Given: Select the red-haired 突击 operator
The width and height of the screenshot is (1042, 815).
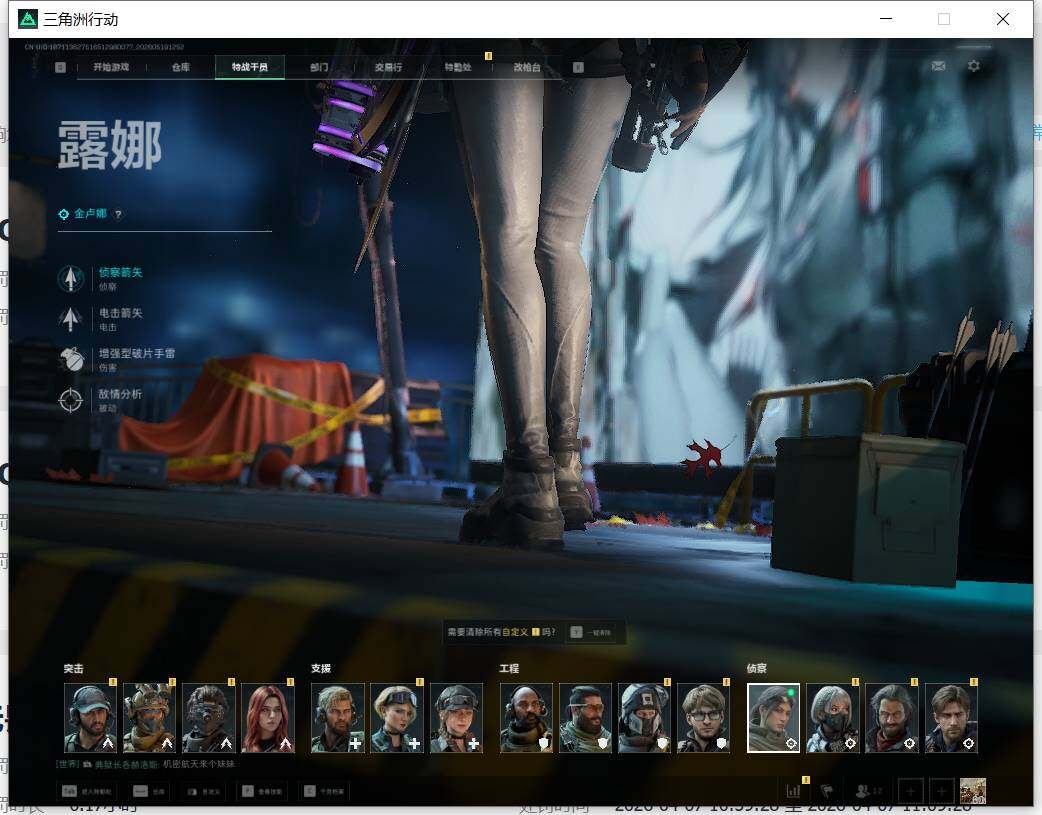Looking at the screenshot, I should coord(268,718).
